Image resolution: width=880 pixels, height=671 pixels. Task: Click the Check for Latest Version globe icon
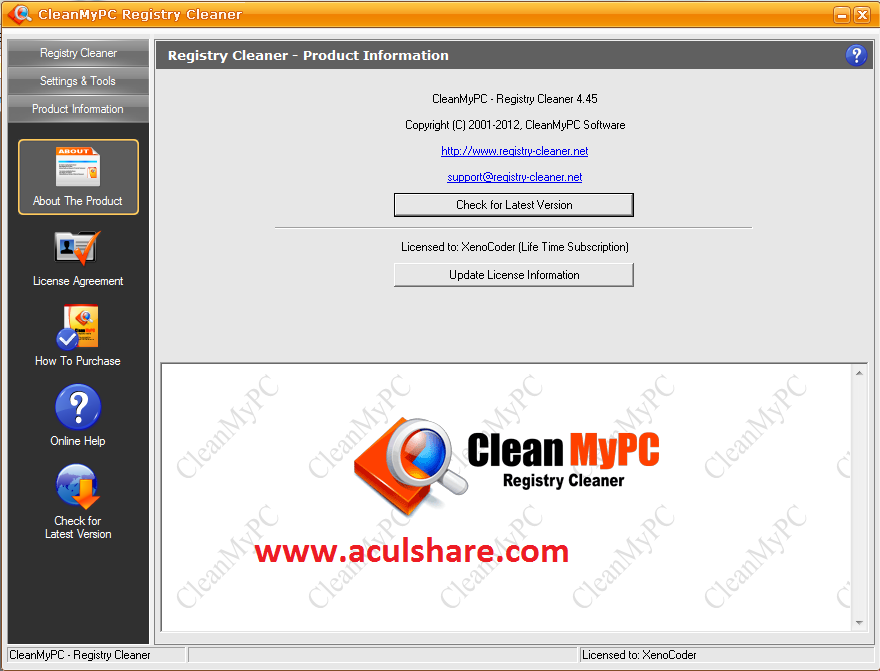pos(77,486)
